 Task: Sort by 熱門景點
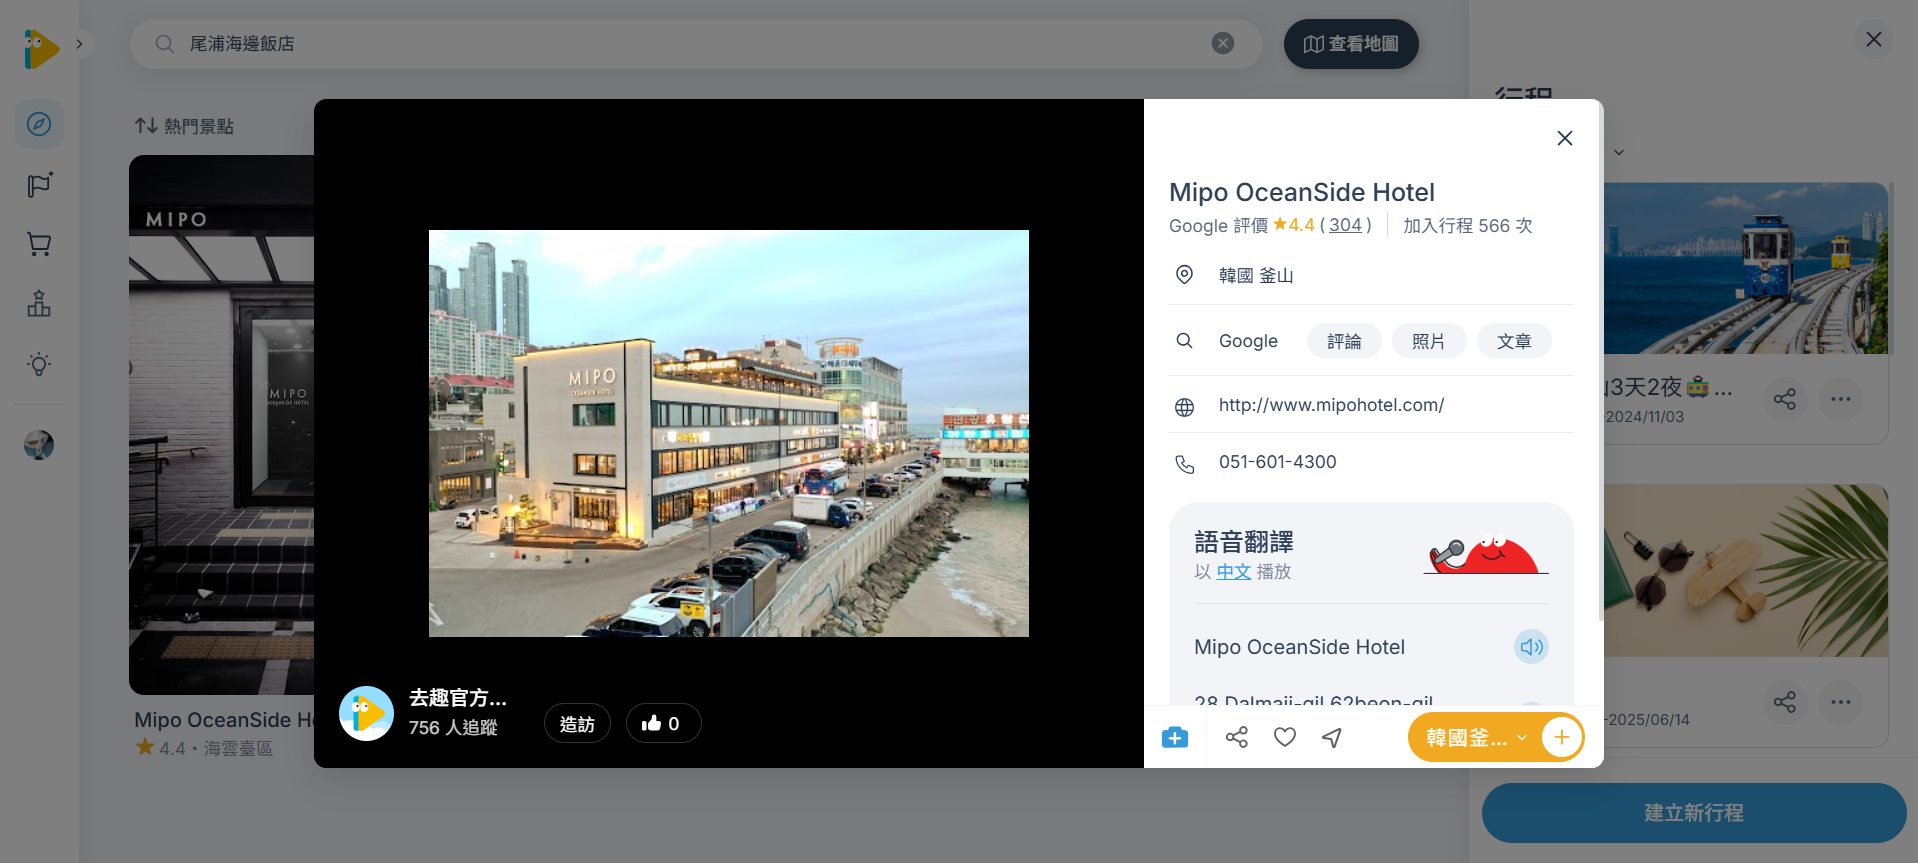tap(184, 126)
